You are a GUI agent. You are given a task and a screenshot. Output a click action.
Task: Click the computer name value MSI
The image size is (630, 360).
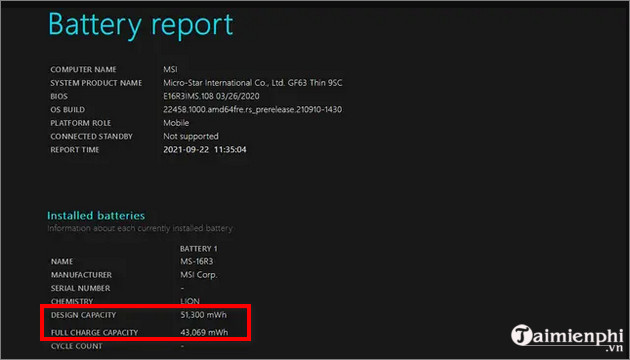click(170, 70)
